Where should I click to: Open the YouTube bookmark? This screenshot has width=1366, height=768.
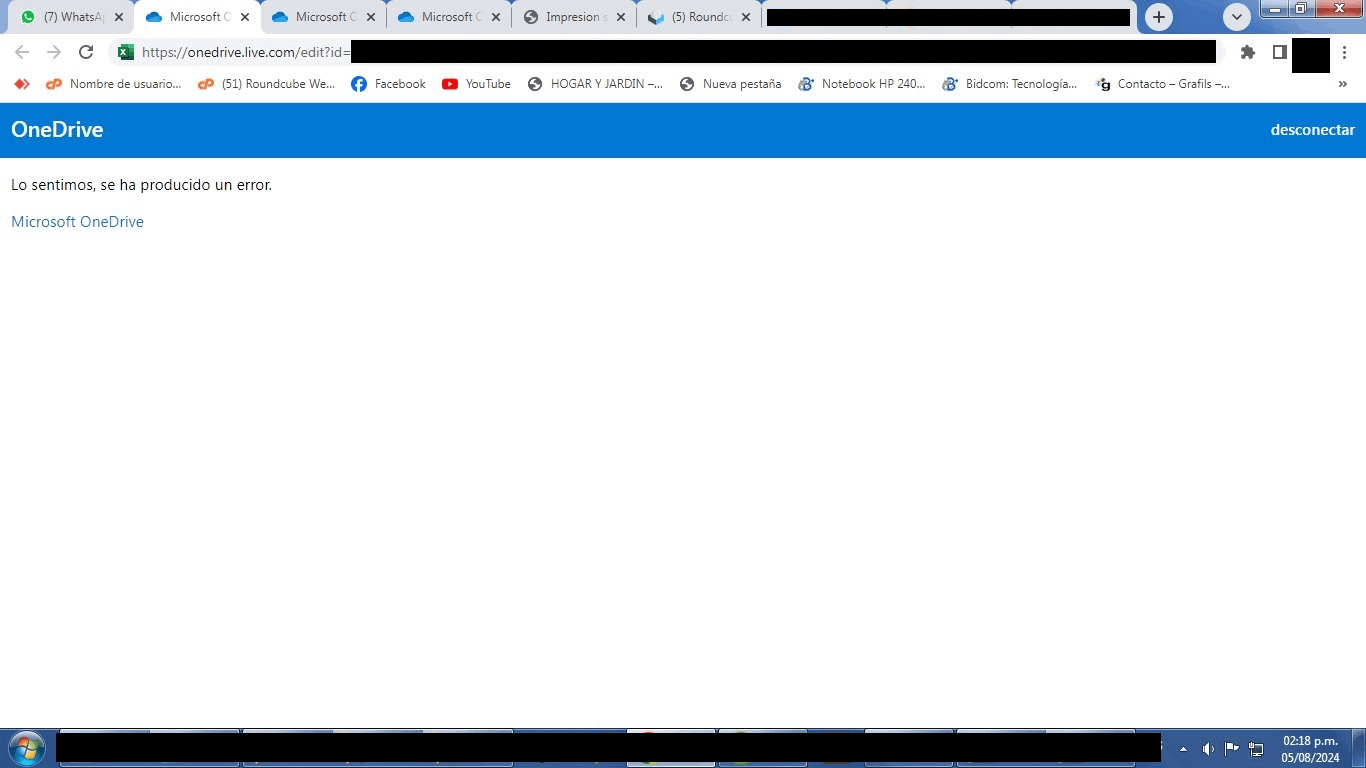(x=477, y=84)
